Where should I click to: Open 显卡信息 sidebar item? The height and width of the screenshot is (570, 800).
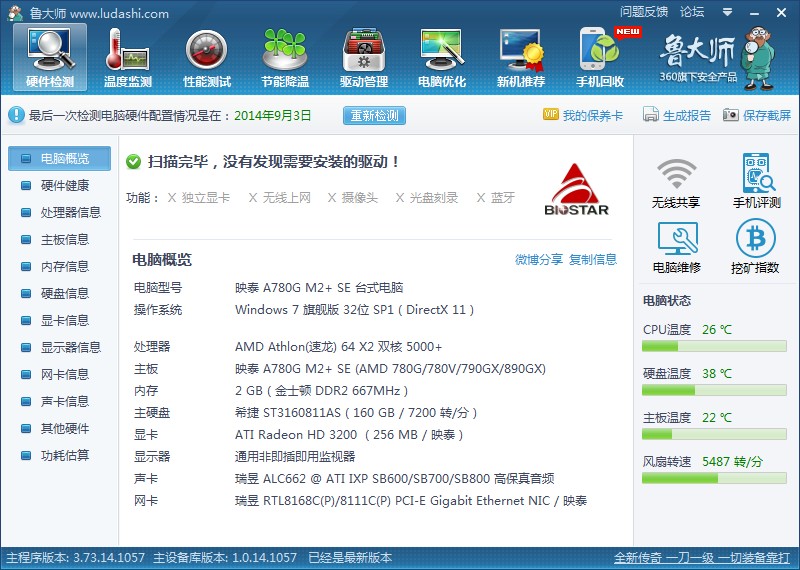click(x=64, y=321)
